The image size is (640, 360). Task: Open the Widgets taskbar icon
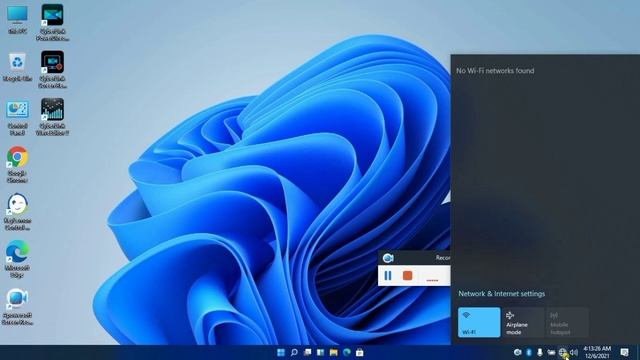[320, 352]
